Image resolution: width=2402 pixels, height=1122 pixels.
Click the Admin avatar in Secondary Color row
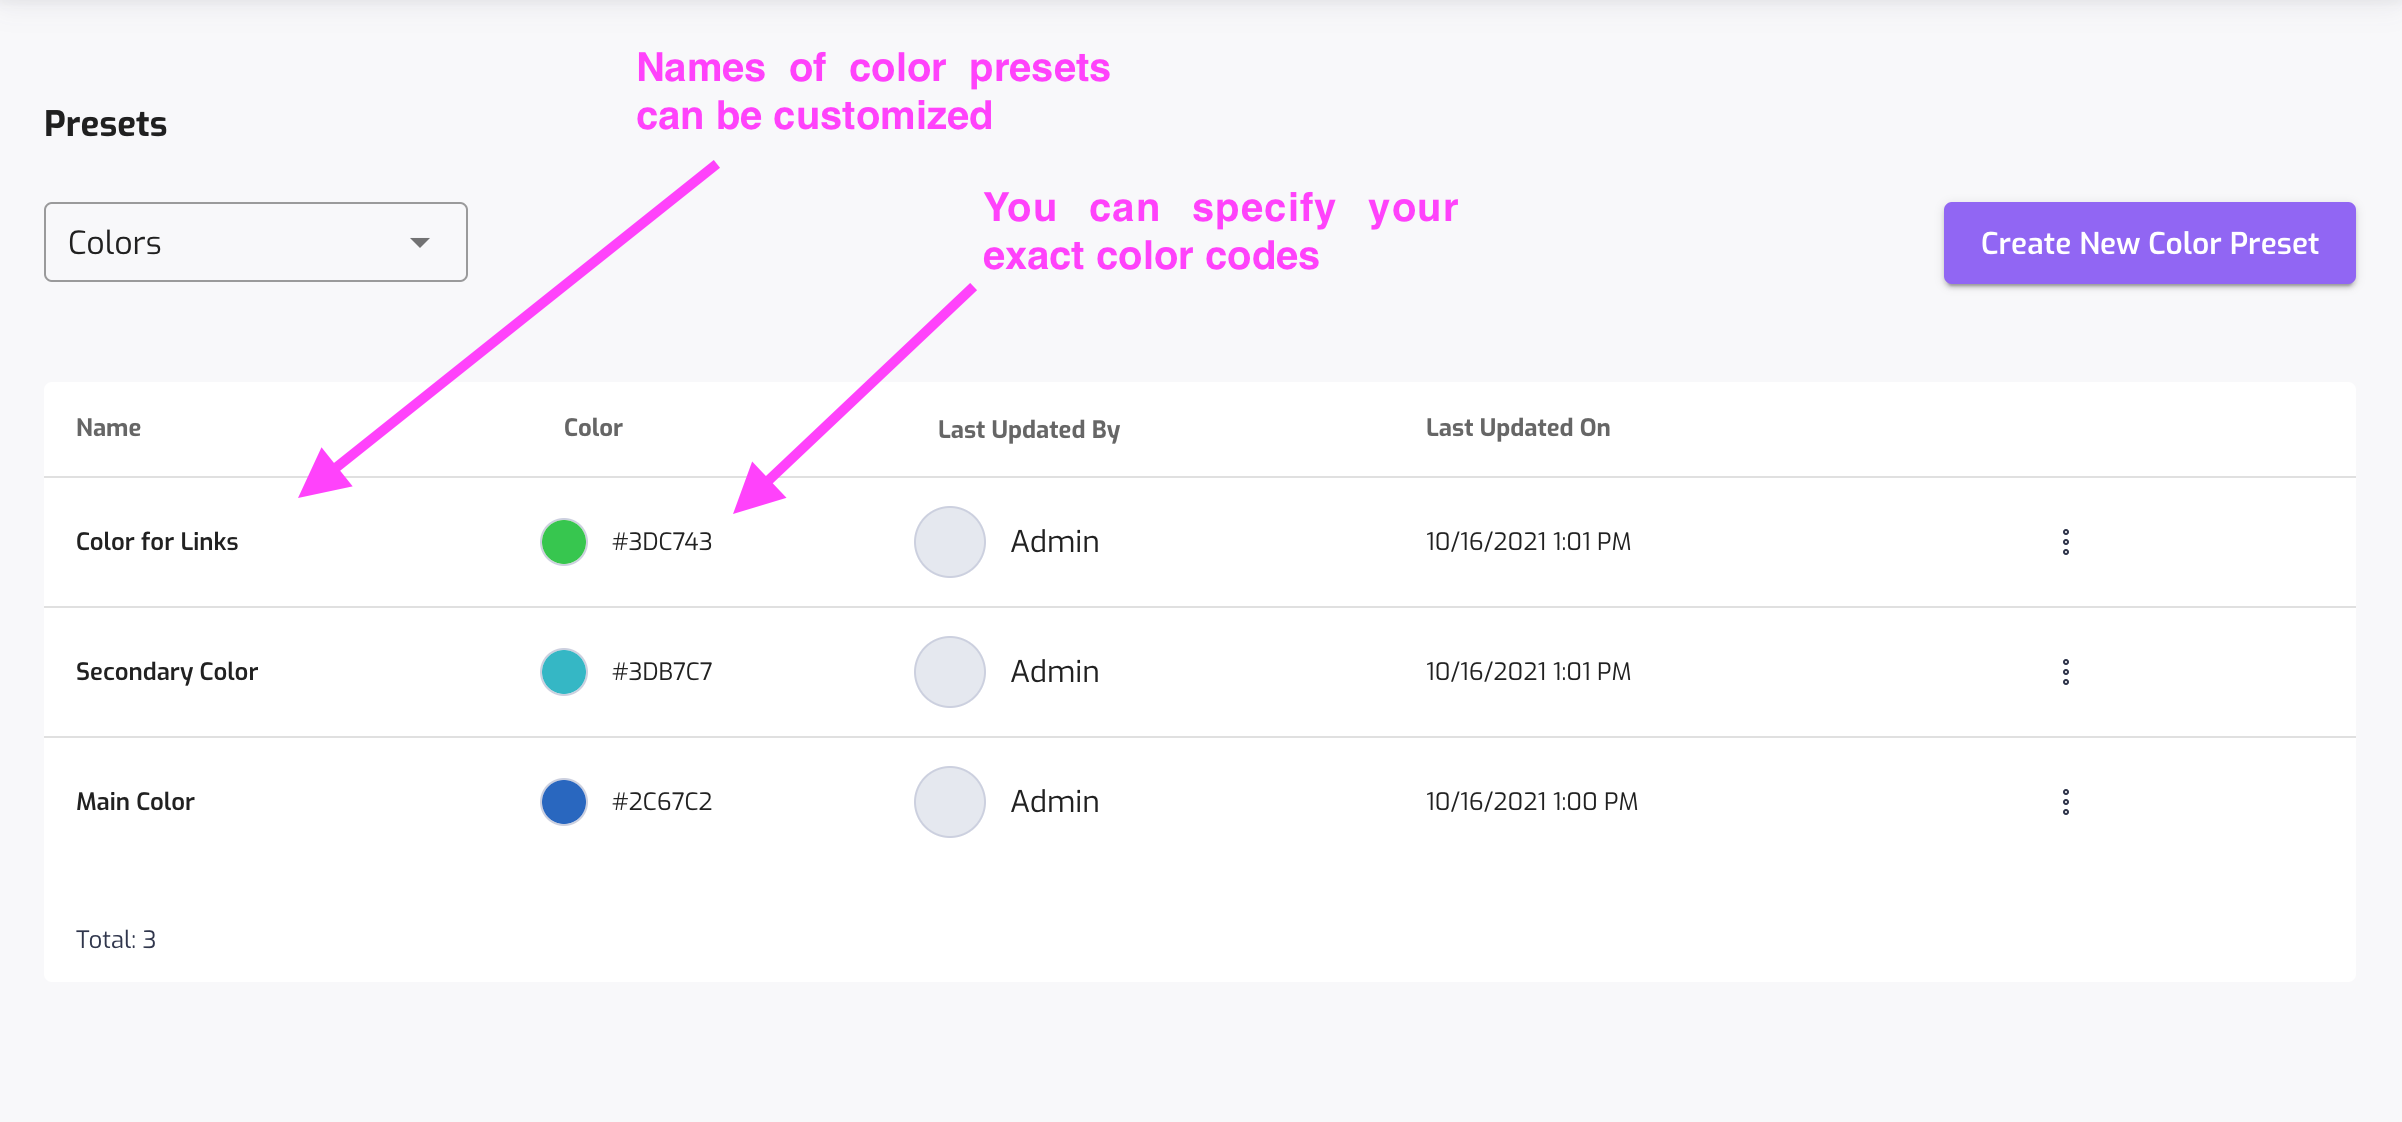pos(950,672)
